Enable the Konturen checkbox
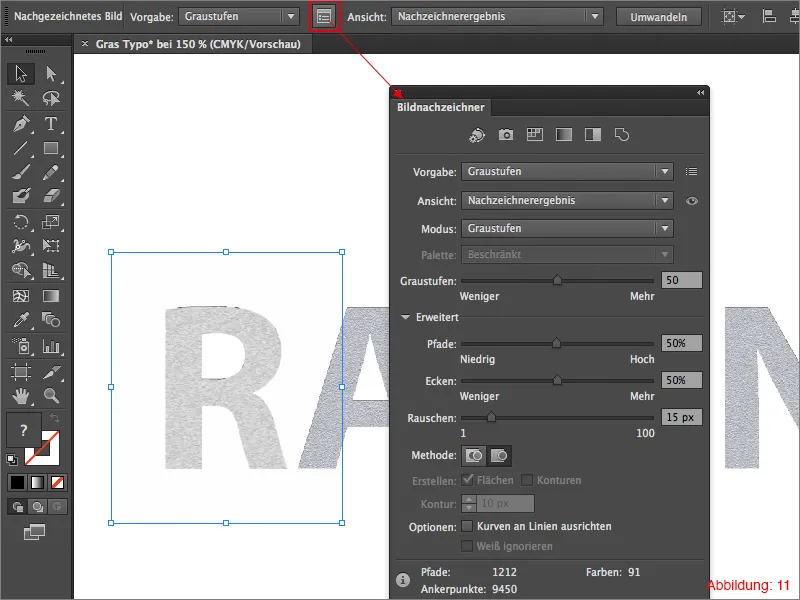The height and width of the screenshot is (600, 800). tap(527, 480)
